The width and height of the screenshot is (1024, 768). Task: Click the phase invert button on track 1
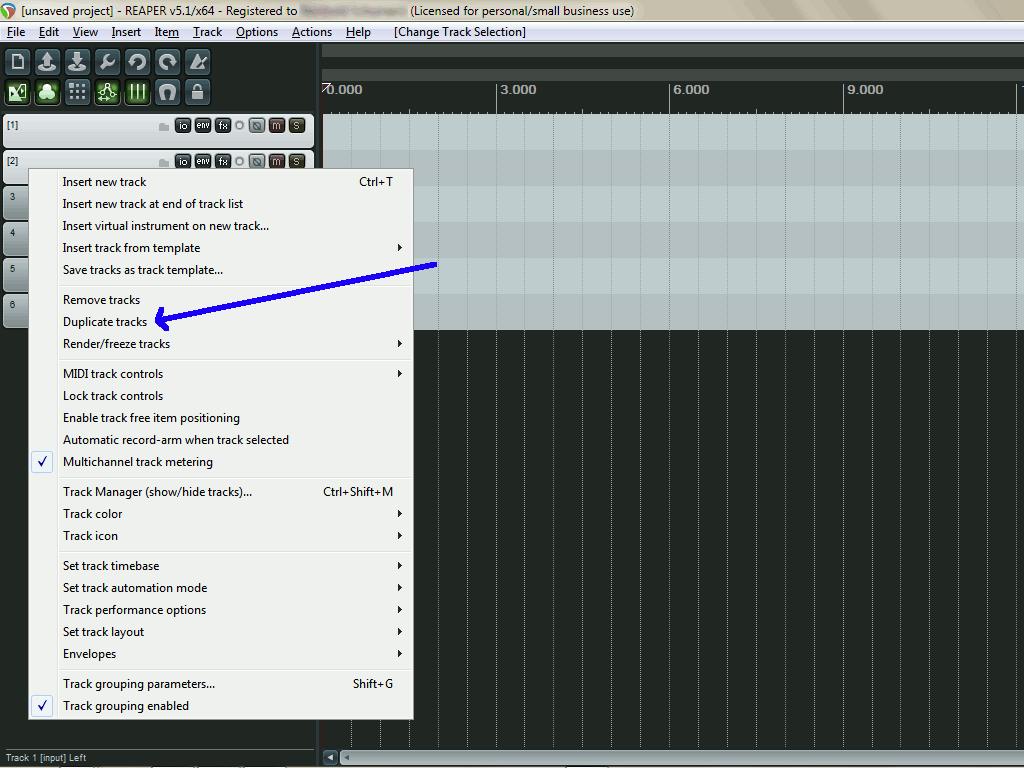pos(257,125)
